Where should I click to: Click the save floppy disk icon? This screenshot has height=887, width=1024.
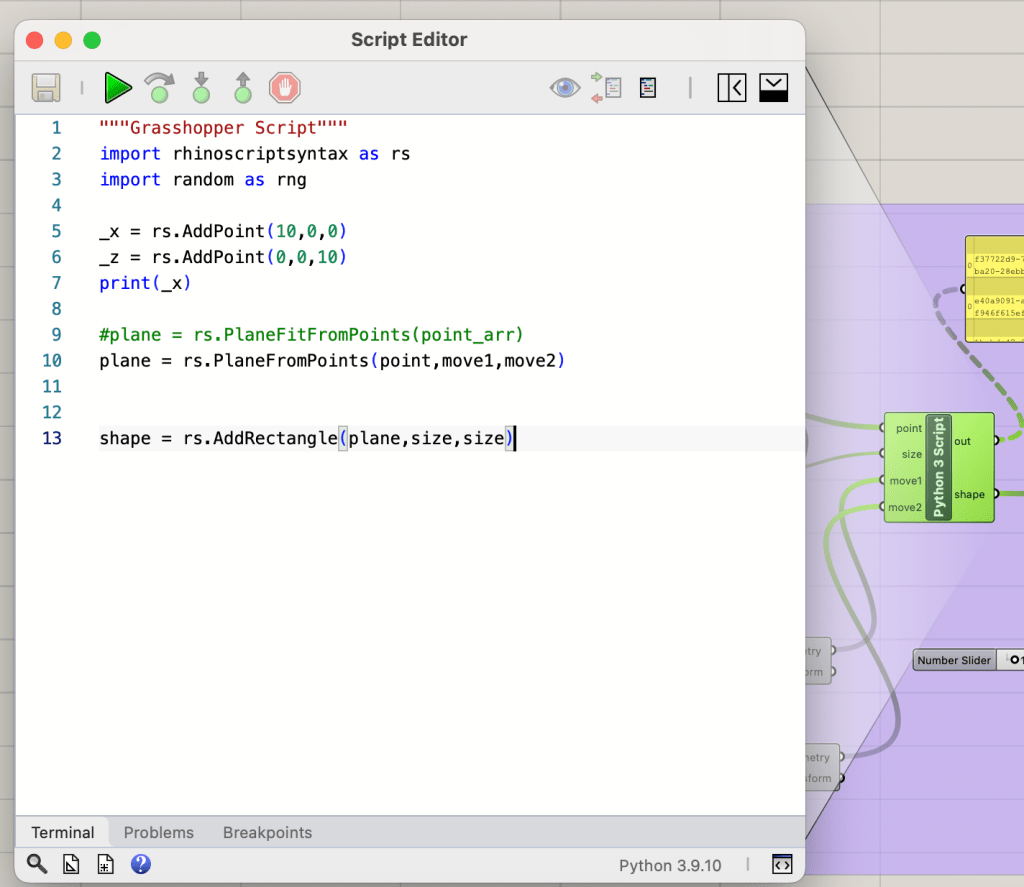click(x=46, y=88)
